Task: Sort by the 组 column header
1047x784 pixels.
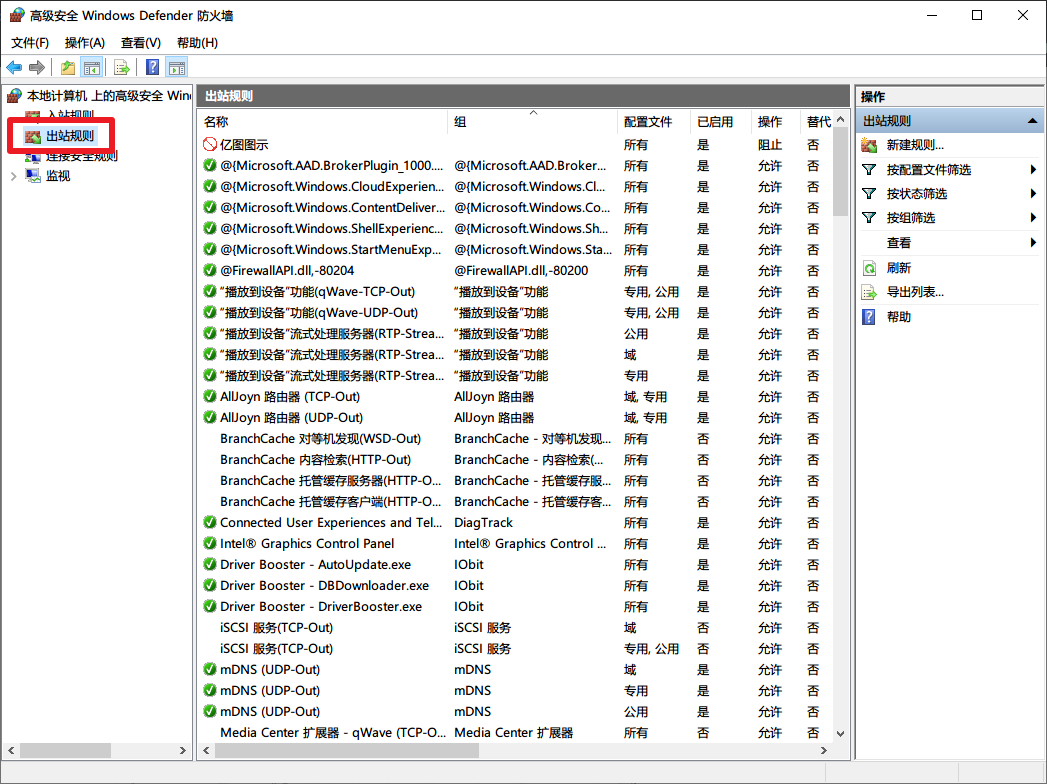Action: (532, 122)
